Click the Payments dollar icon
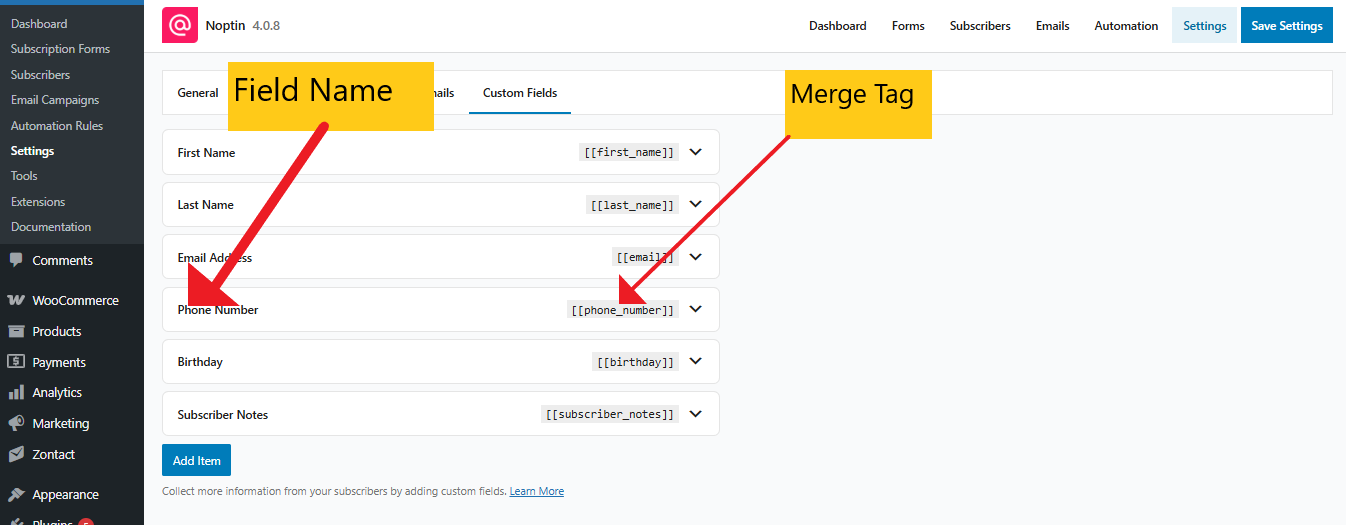The width and height of the screenshot is (1346, 525). 16,362
